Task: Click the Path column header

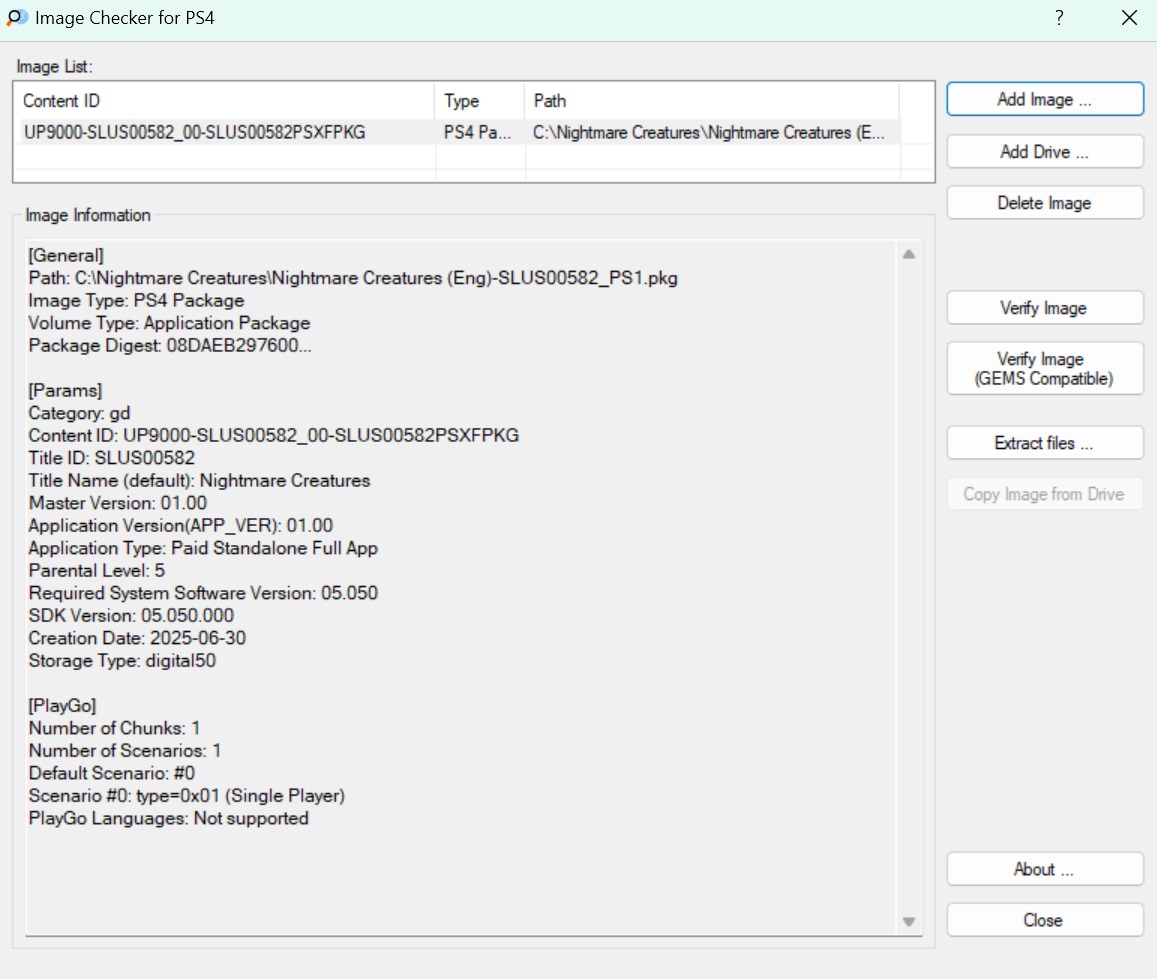Action: (x=712, y=101)
